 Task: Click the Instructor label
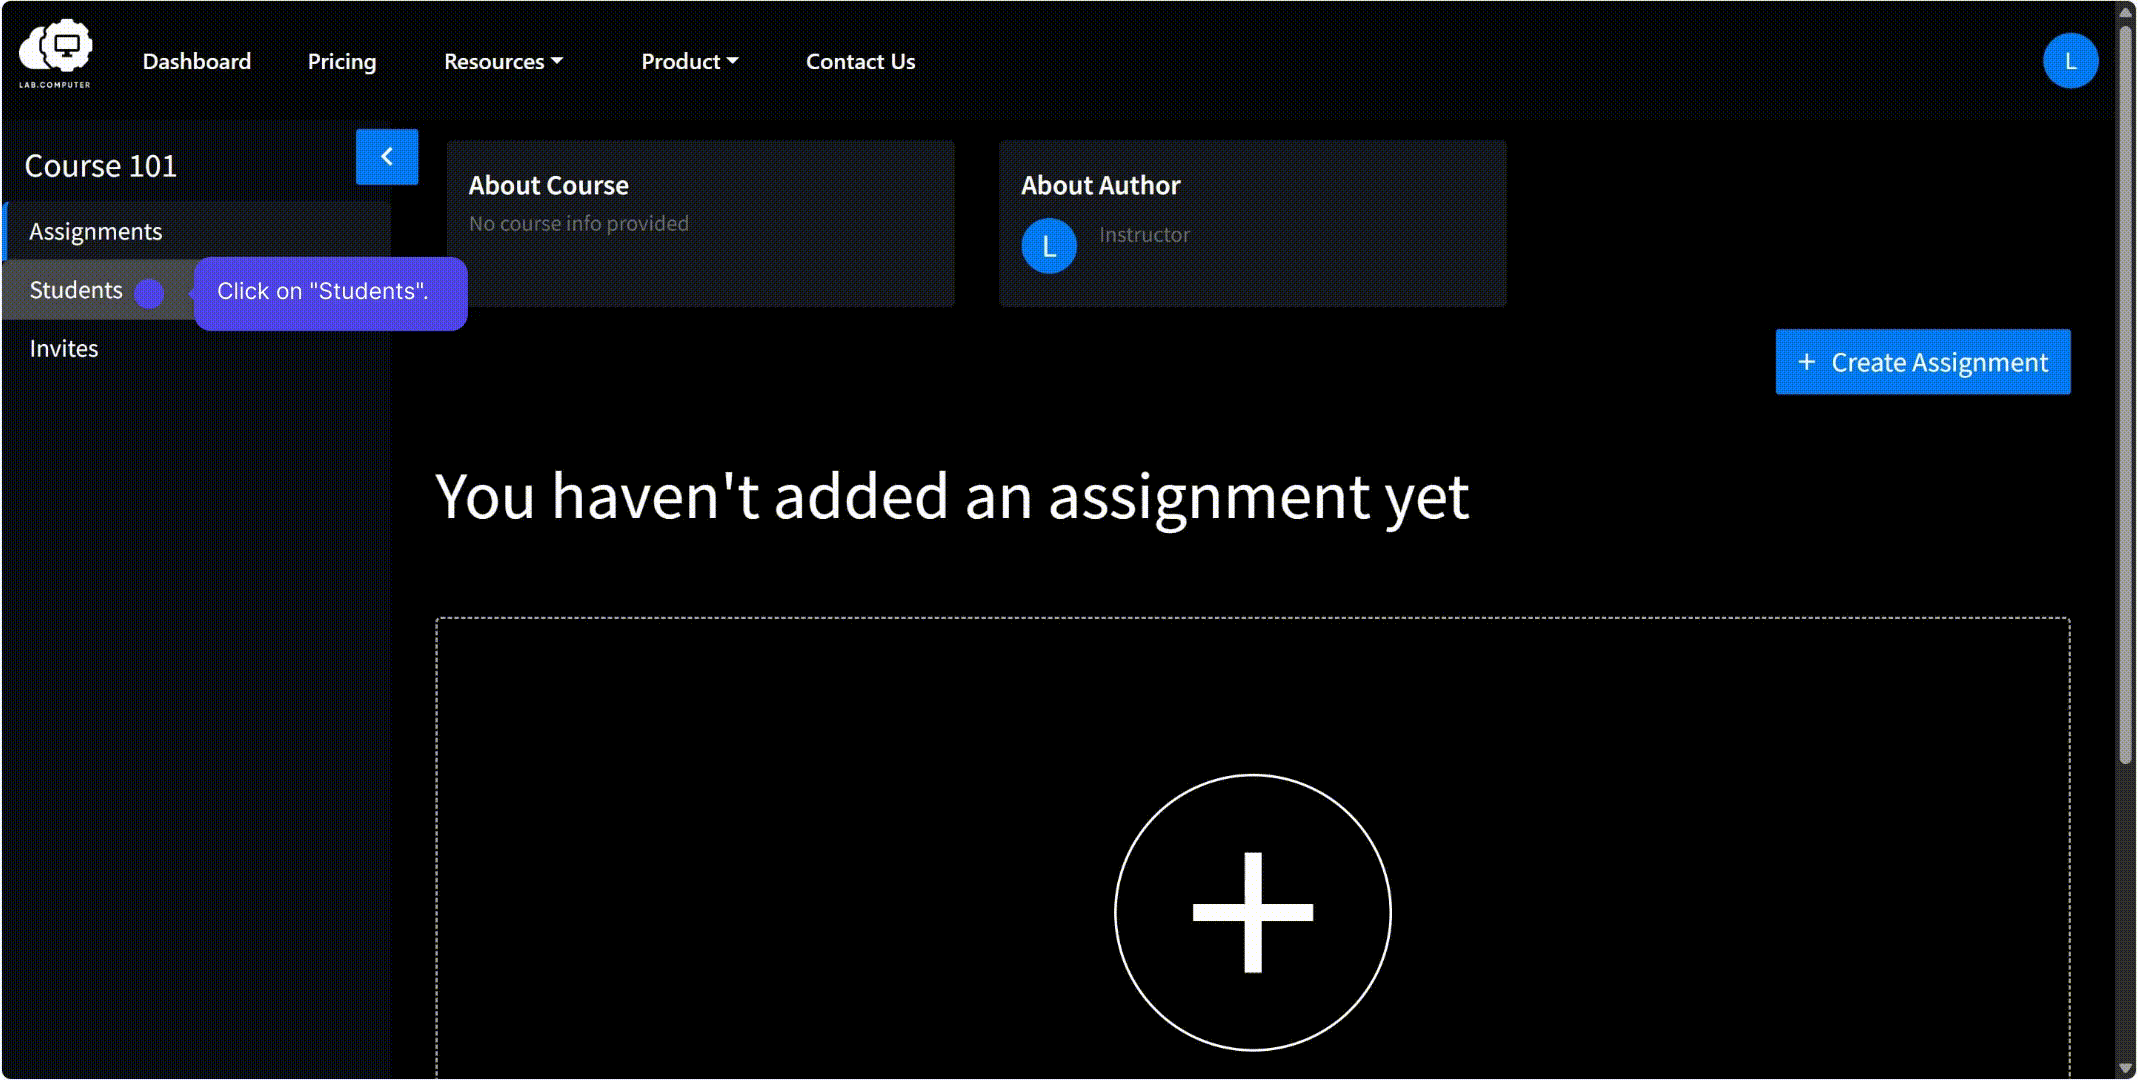(1145, 235)
